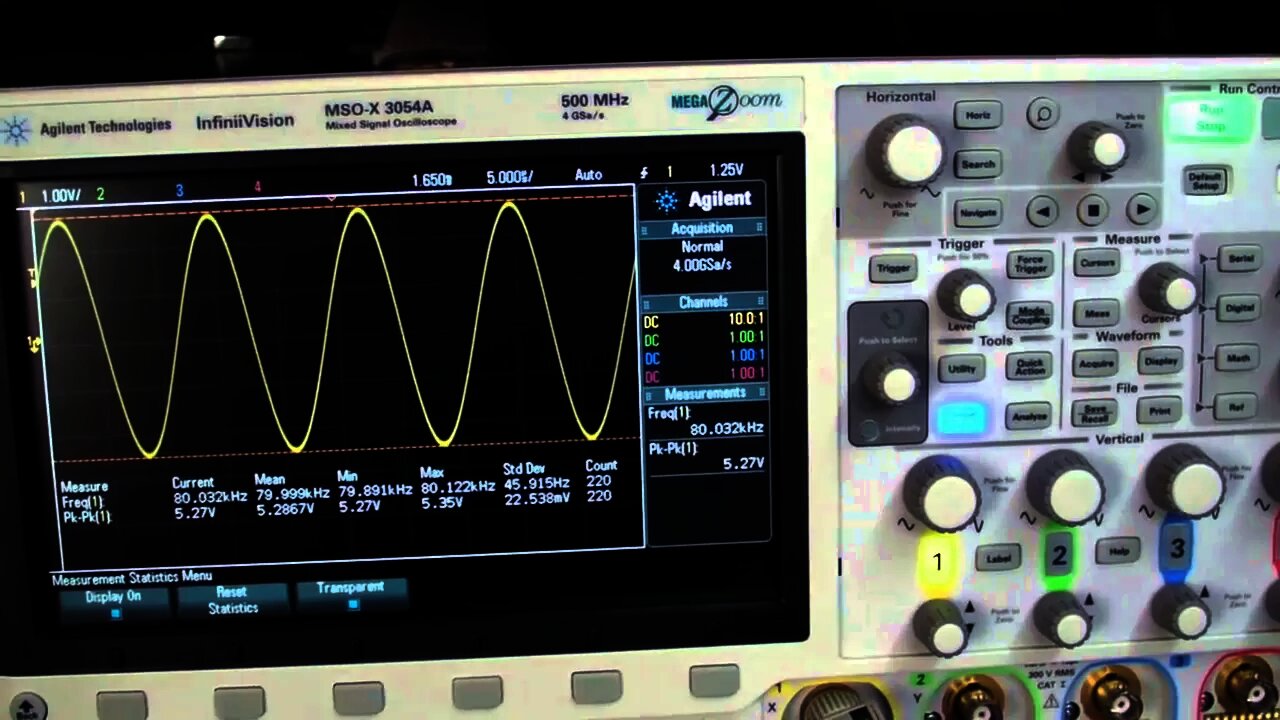Viewport: 1280px width, 720px height.
Task: Select the Reset Statistics softkey
Action: [x=232, y=600]
